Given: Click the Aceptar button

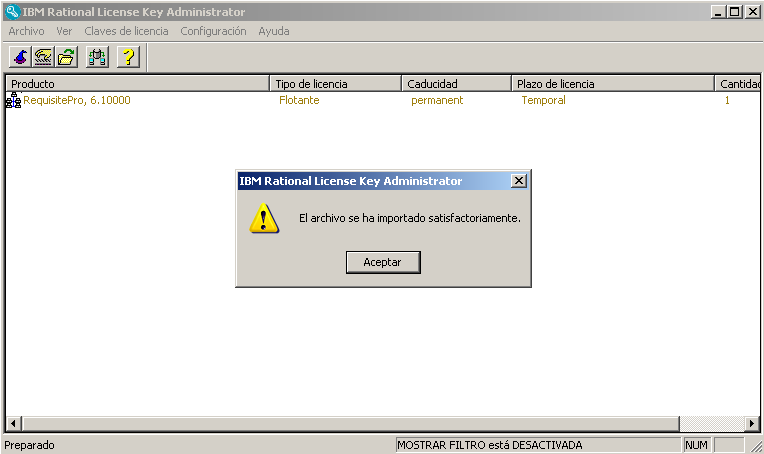Looking at the screenshot, I should coord(383,262).
